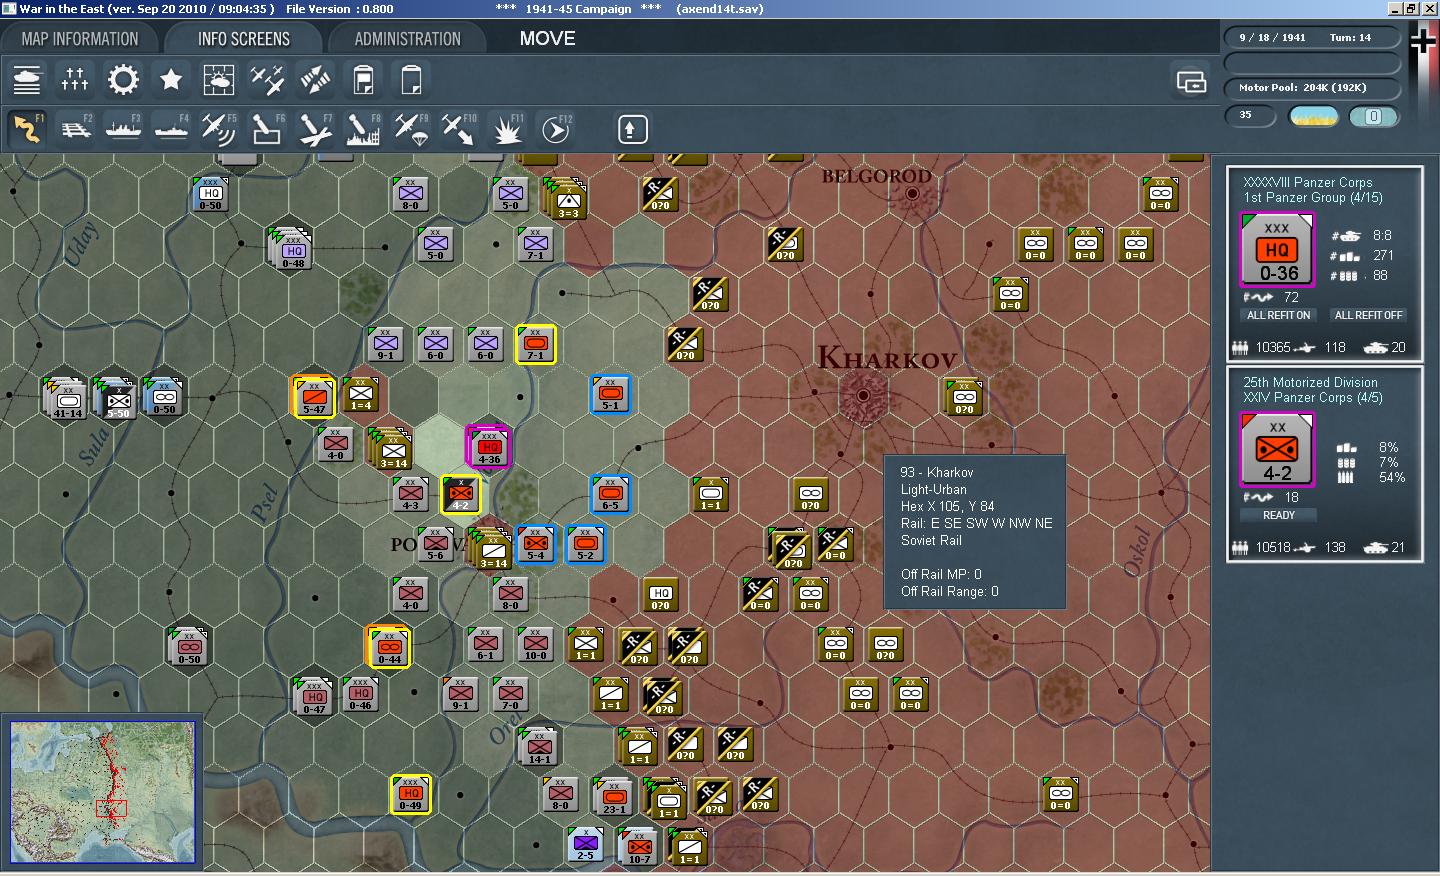Select the F3 naval transport mode
Screen dimensions: 1440x876
[123, 129]
